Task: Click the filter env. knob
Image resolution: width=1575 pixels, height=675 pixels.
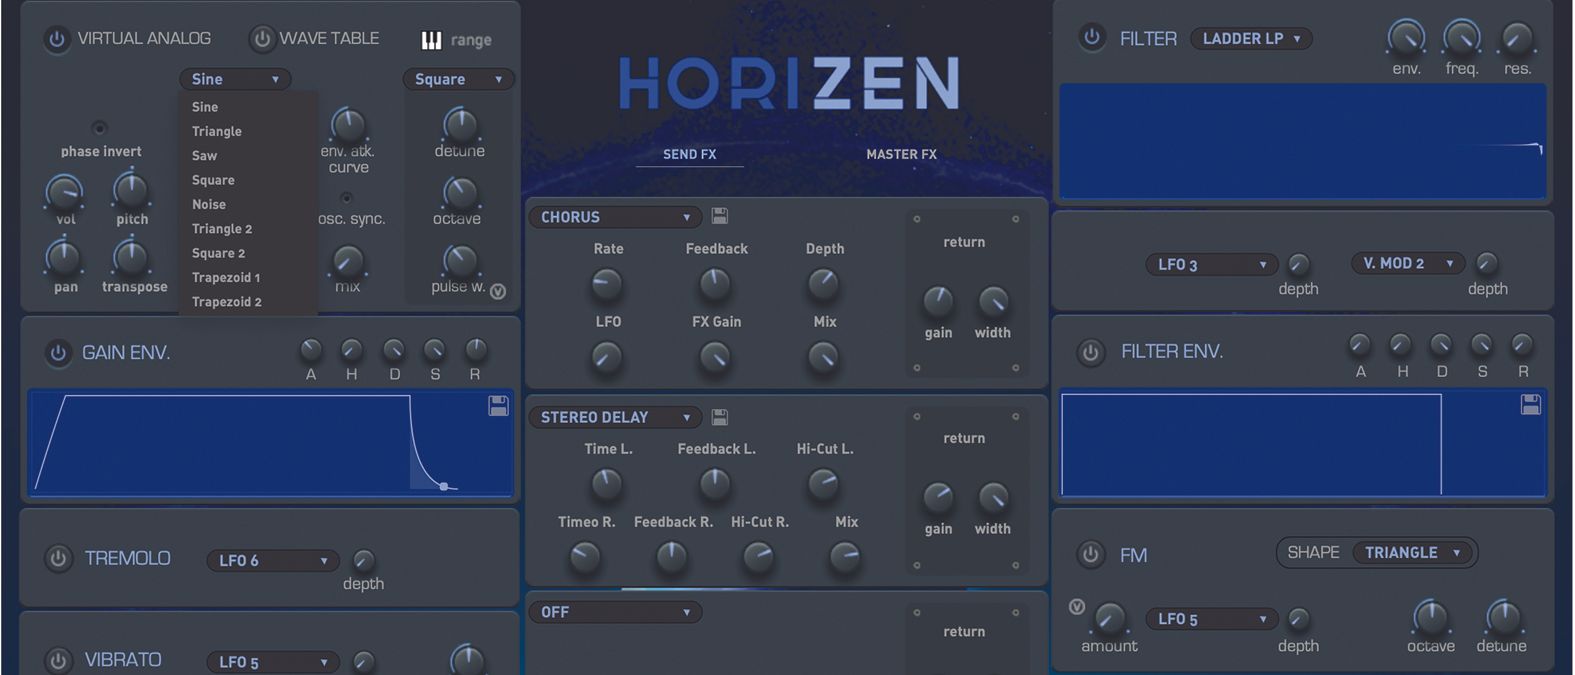Action: coord(1406,38)
